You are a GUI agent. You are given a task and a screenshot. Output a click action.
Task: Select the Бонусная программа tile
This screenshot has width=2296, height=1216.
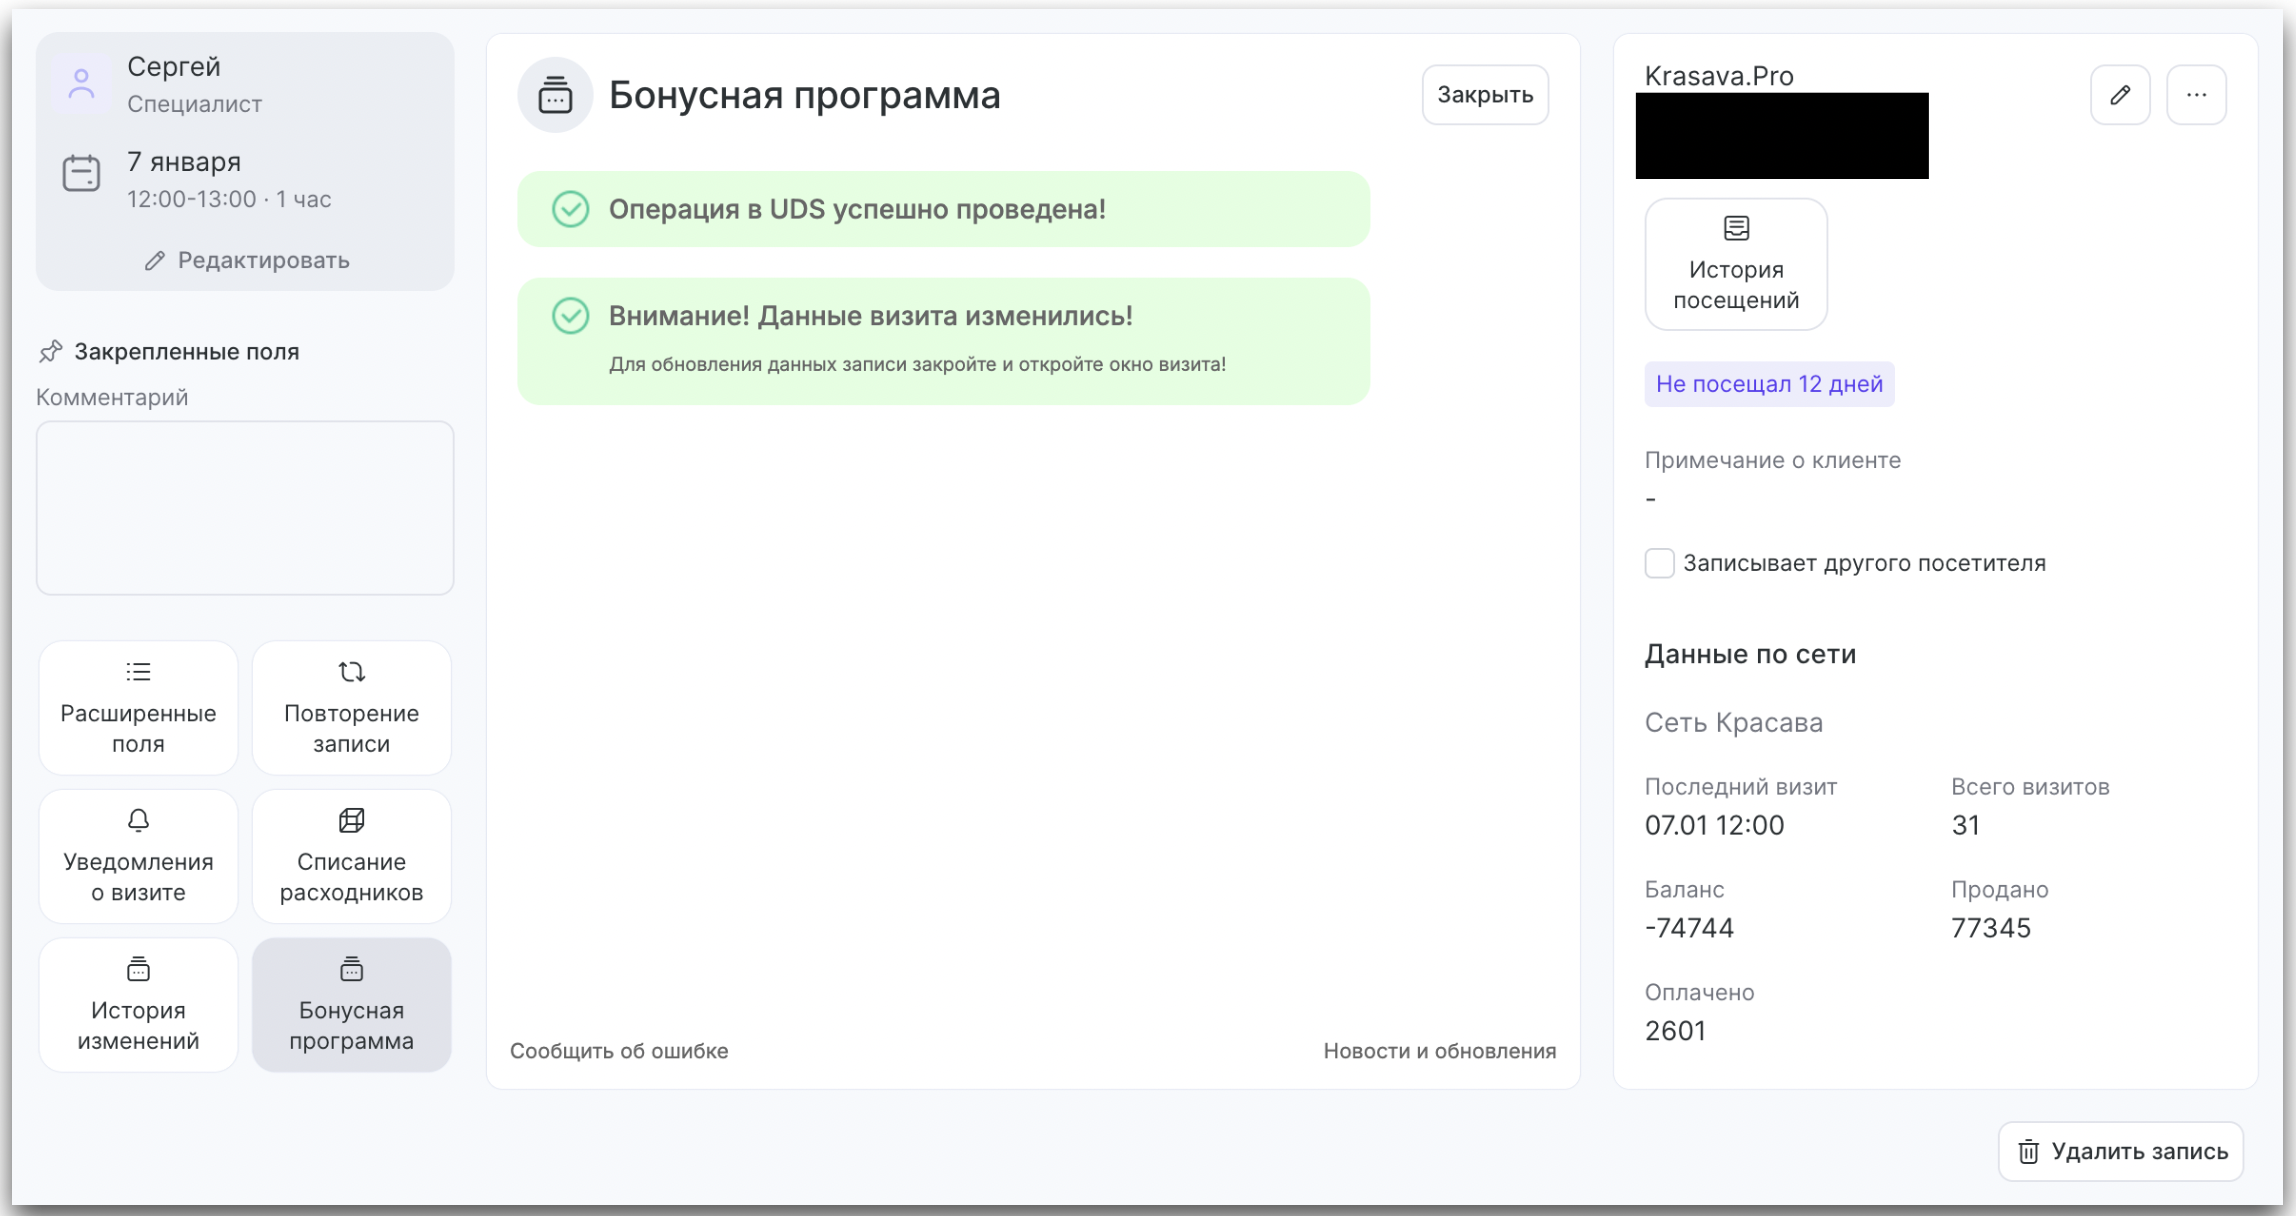click(x=351, y=1005)
